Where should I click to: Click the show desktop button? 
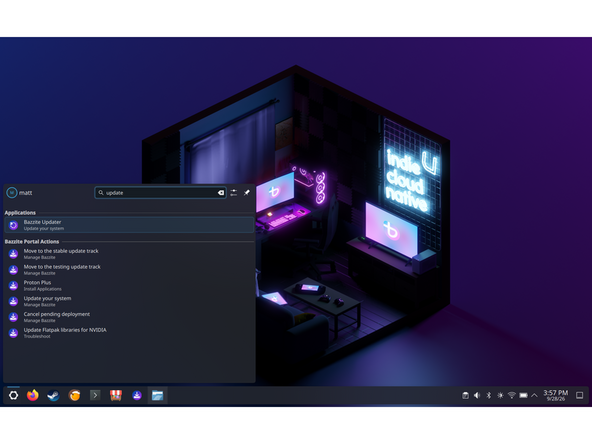580,395
